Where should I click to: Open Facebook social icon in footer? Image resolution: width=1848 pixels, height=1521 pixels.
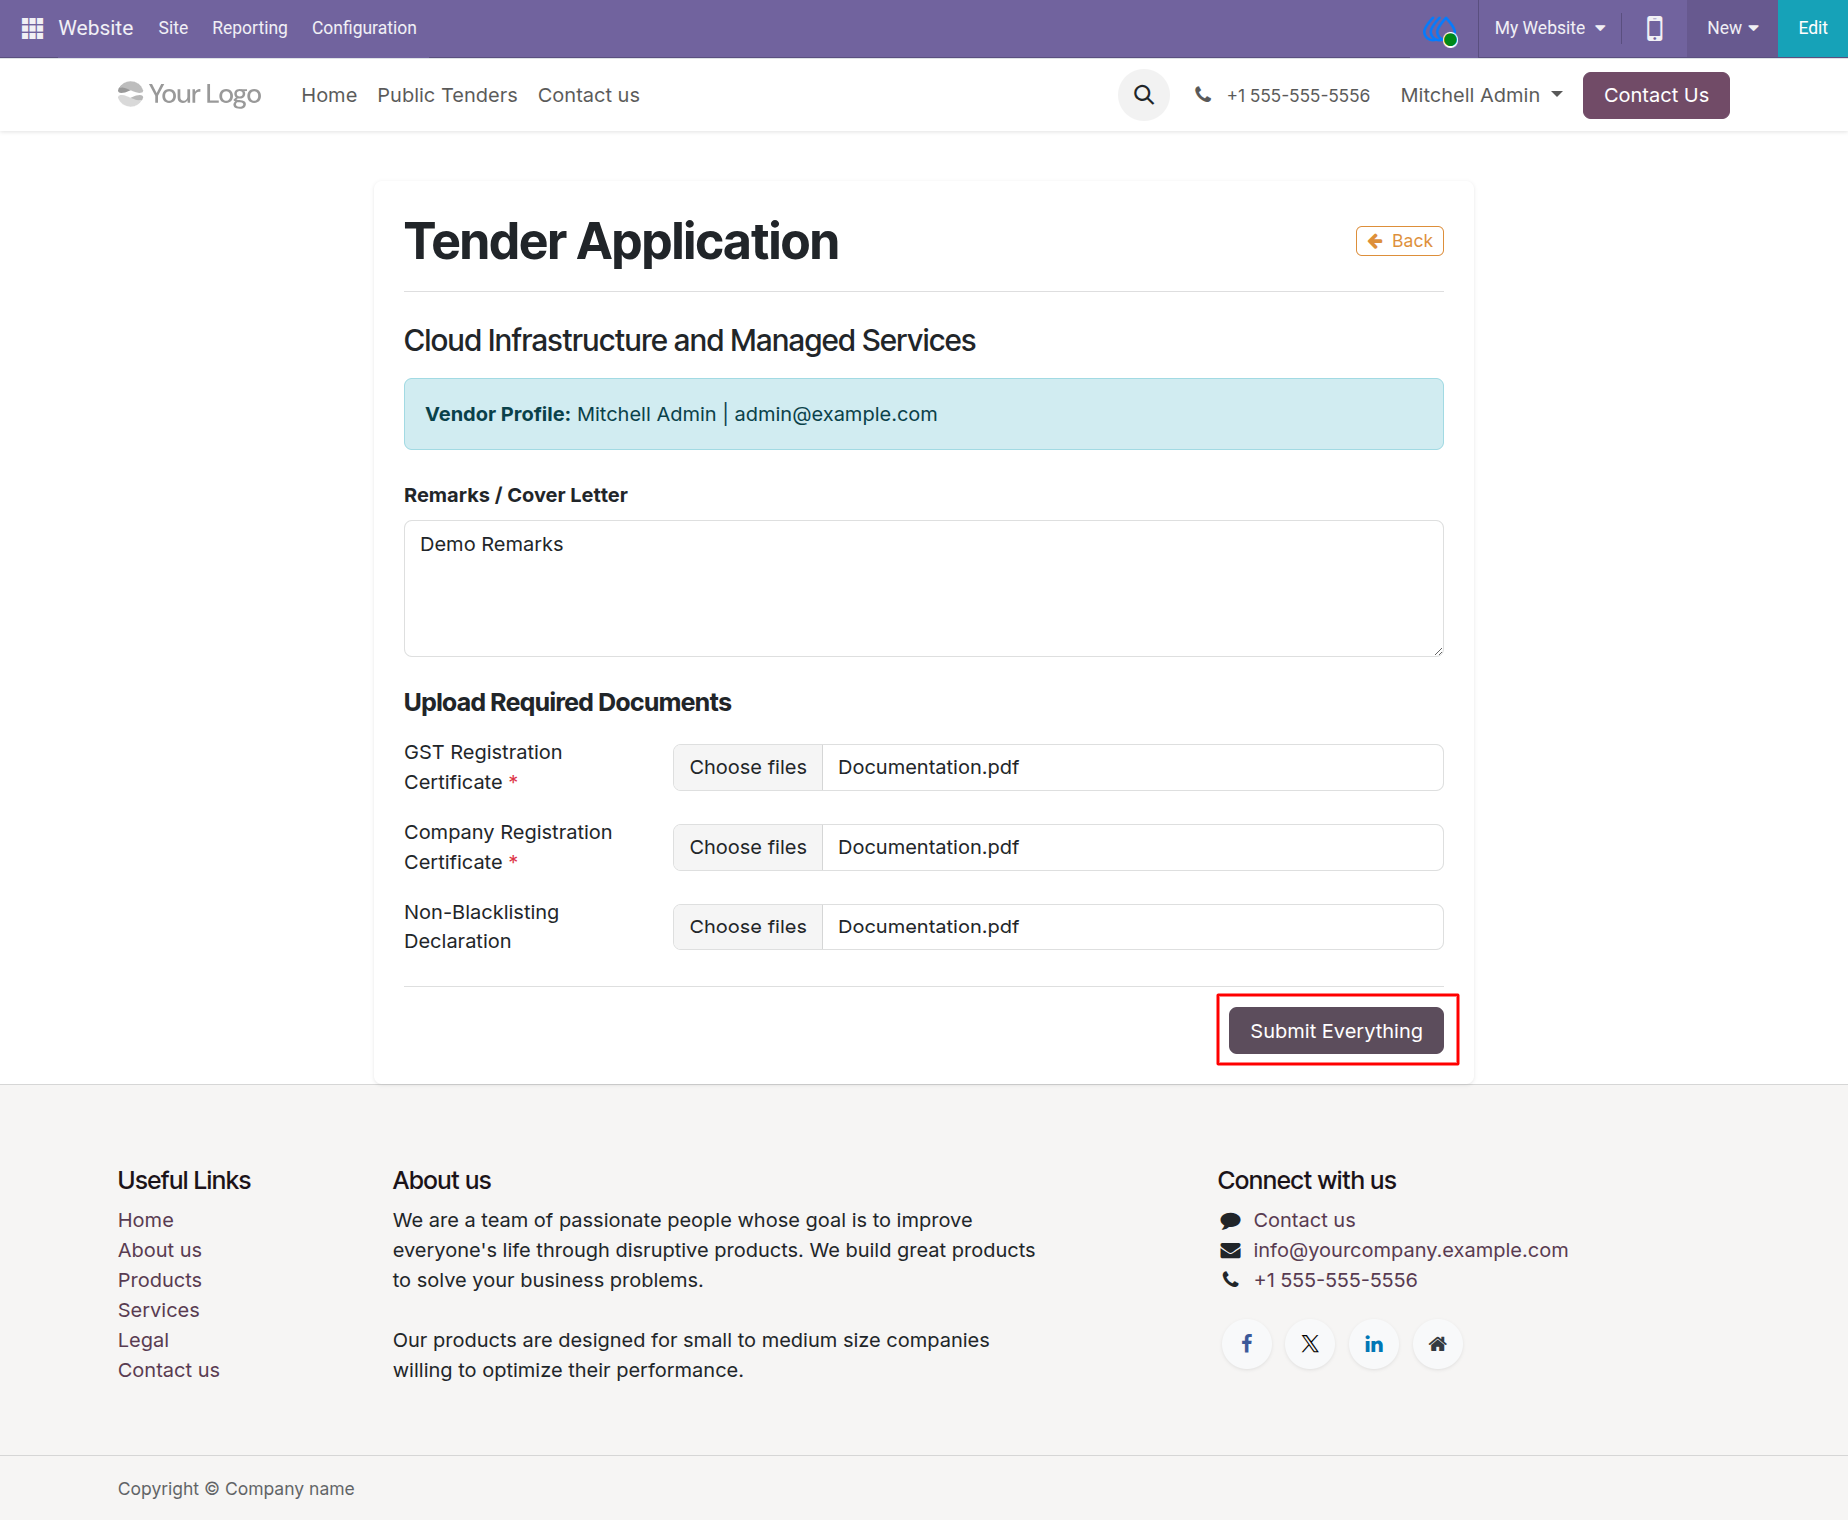click(1247, 1344)
